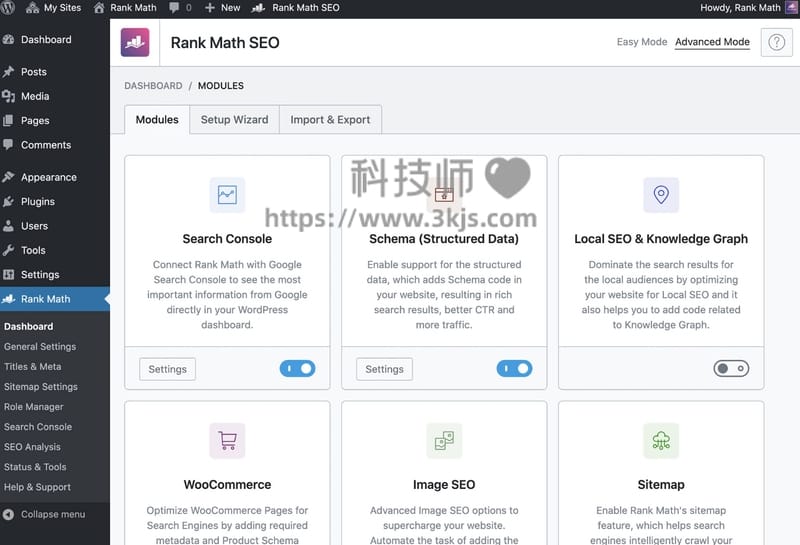The width and height of the screenshot is (800, 545).
Task: Select Rank Math in the sidebar
Action: click(55, 299)
